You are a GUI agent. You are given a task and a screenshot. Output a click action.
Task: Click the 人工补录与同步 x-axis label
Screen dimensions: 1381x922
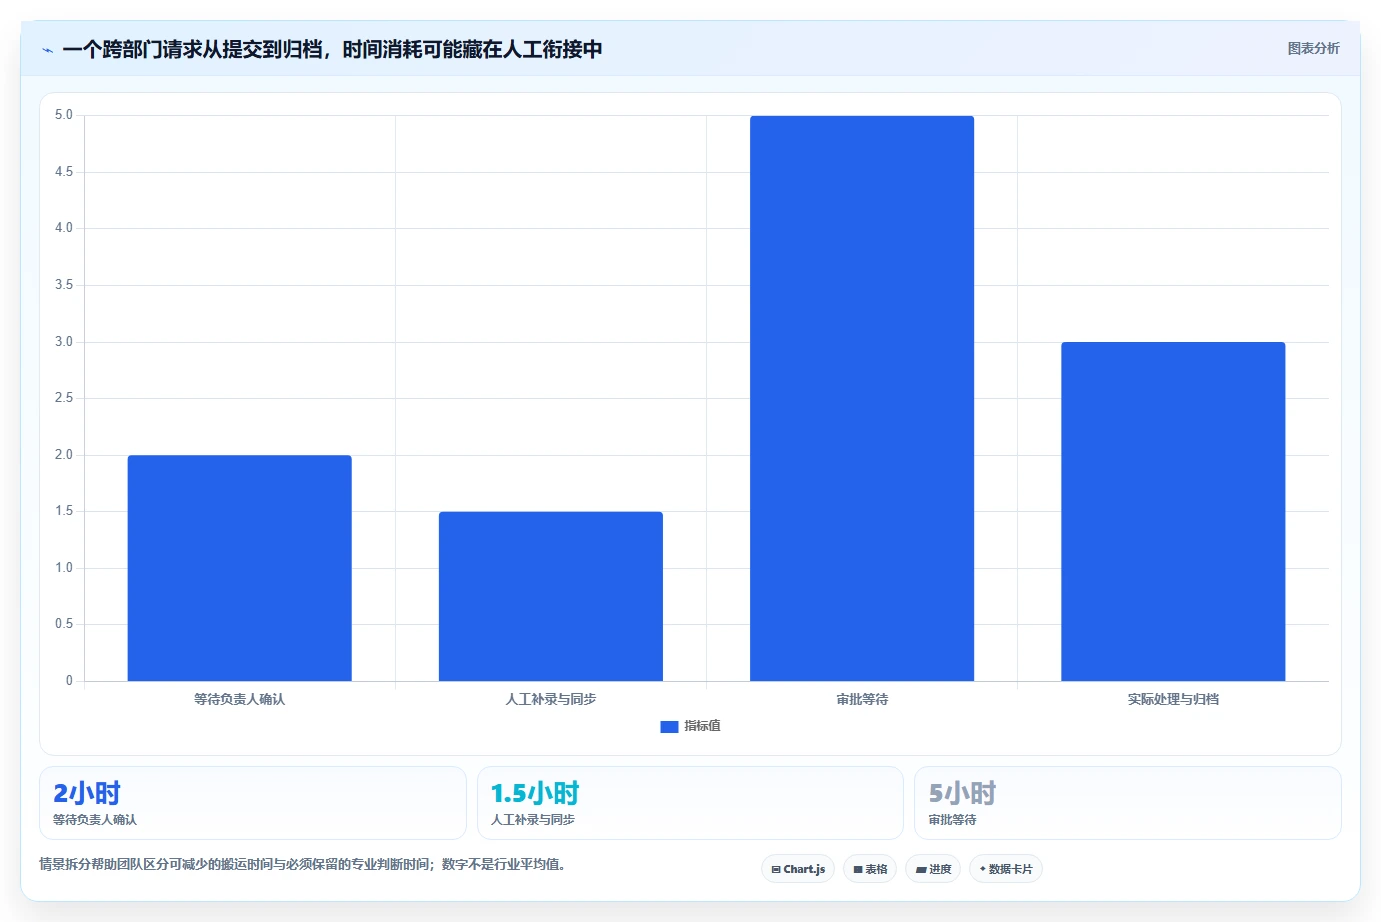point(551,699)
